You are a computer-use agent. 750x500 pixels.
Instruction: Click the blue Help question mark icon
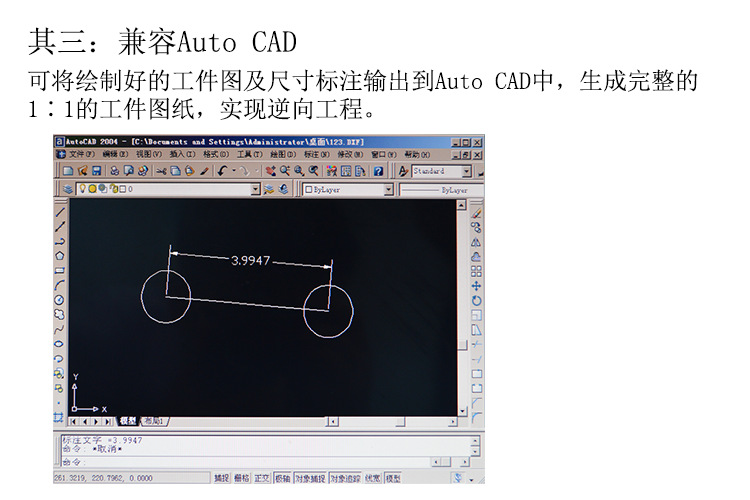pyautogui.click(x=378, y=171)
